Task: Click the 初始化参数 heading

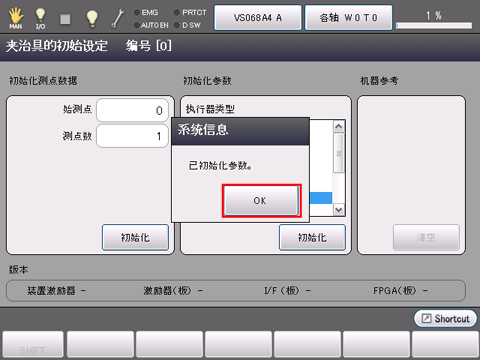Action: (x=207, y=81)
